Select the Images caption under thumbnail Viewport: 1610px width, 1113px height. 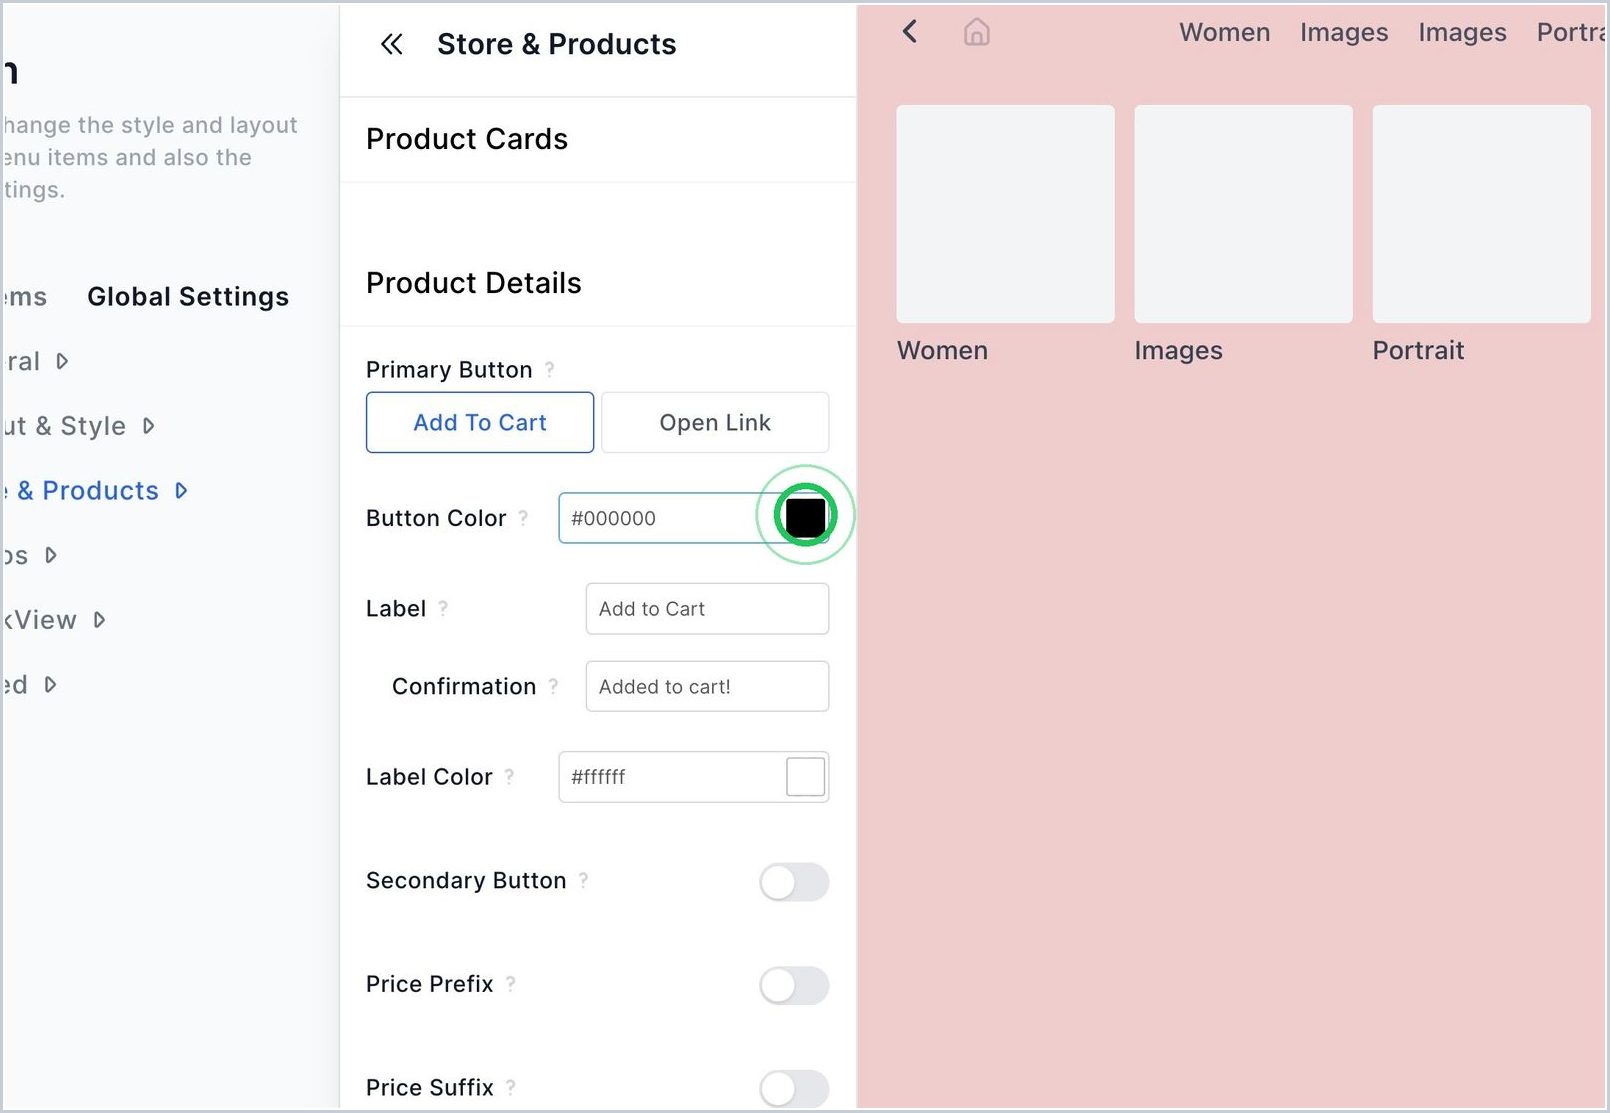pos(1178,351)
